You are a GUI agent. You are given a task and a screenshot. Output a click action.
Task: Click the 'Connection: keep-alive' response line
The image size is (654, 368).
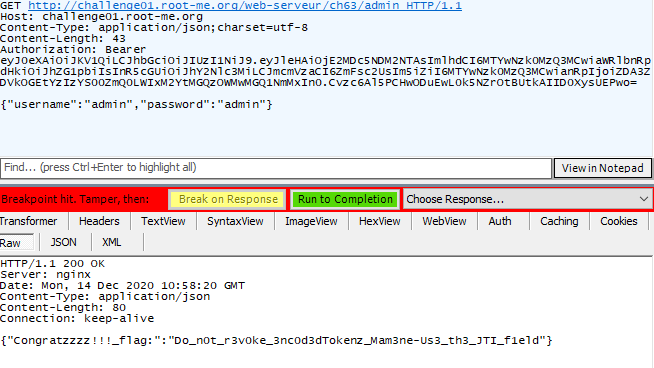(77, 318)
